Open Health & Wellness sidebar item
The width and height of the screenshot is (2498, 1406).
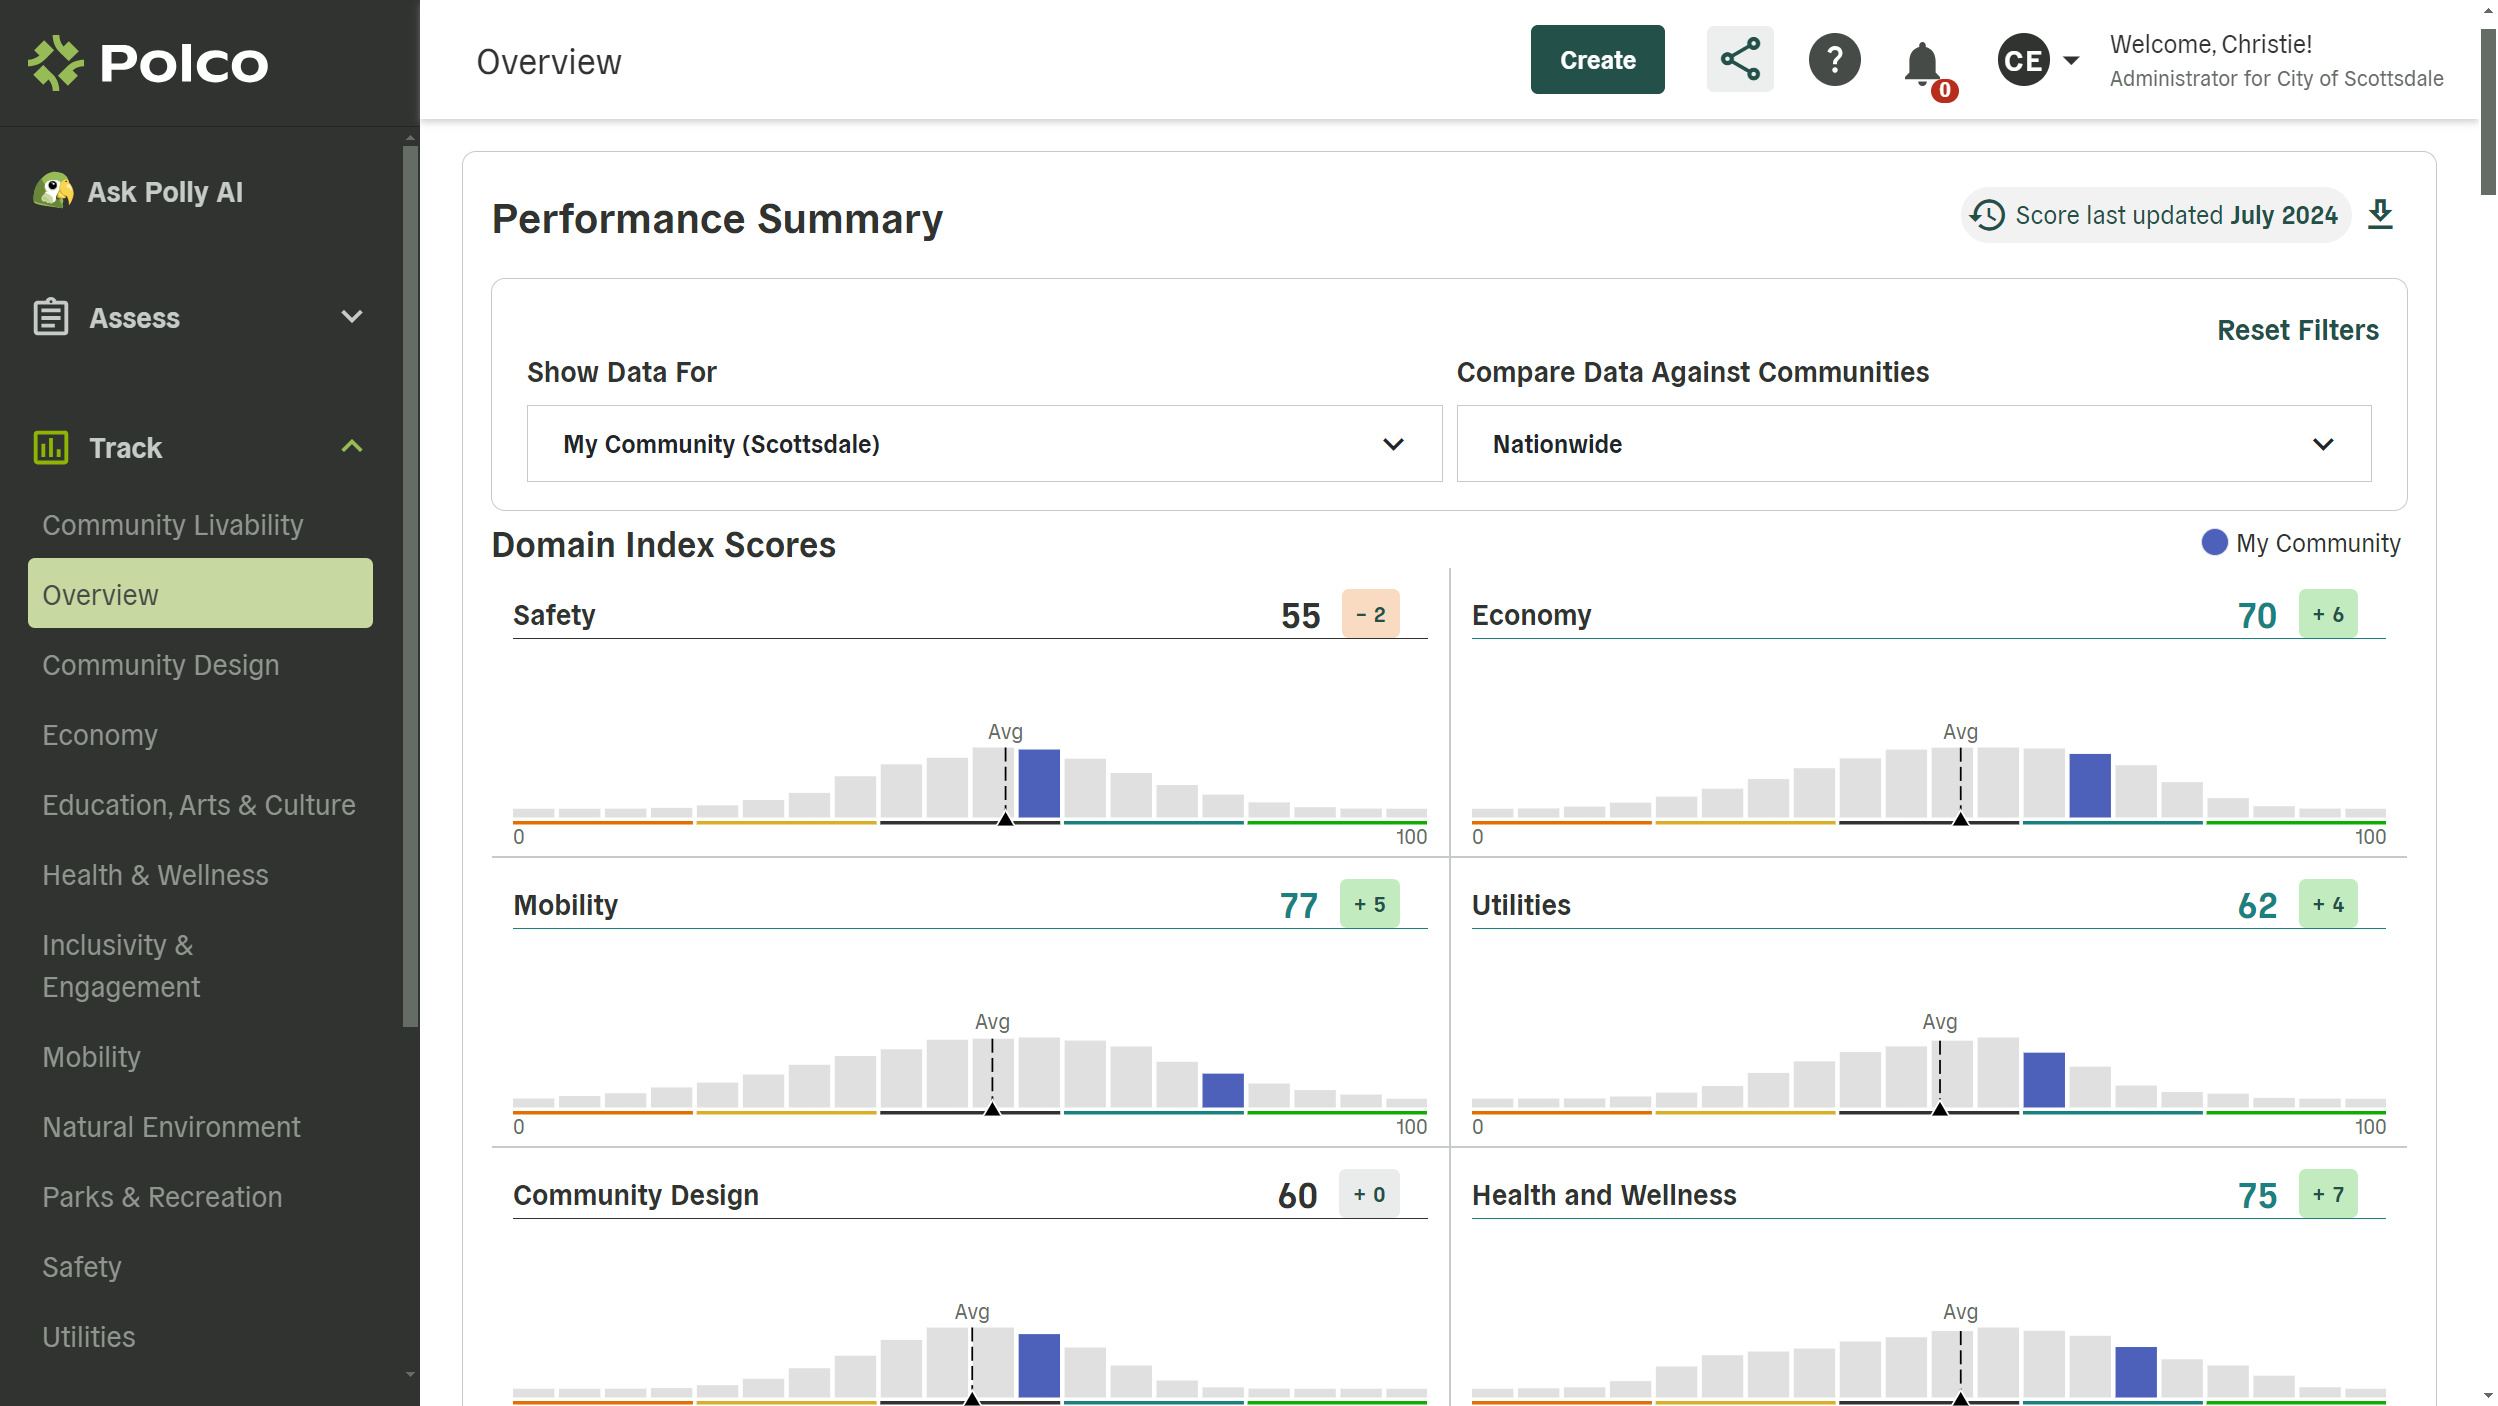[x=155, y=875]
